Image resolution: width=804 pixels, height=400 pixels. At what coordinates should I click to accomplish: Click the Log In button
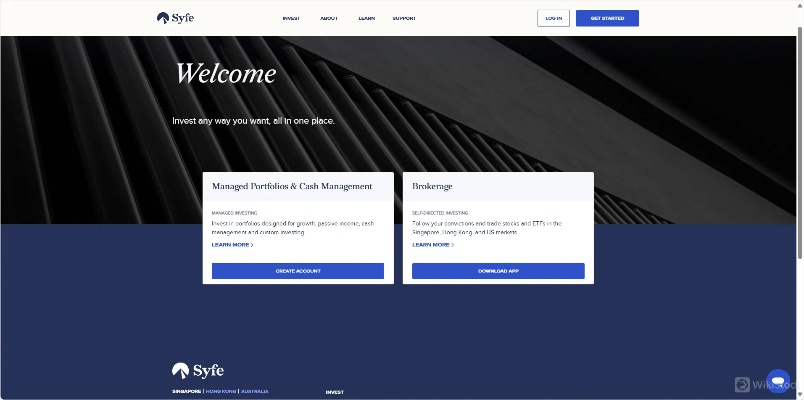point(553,18)
